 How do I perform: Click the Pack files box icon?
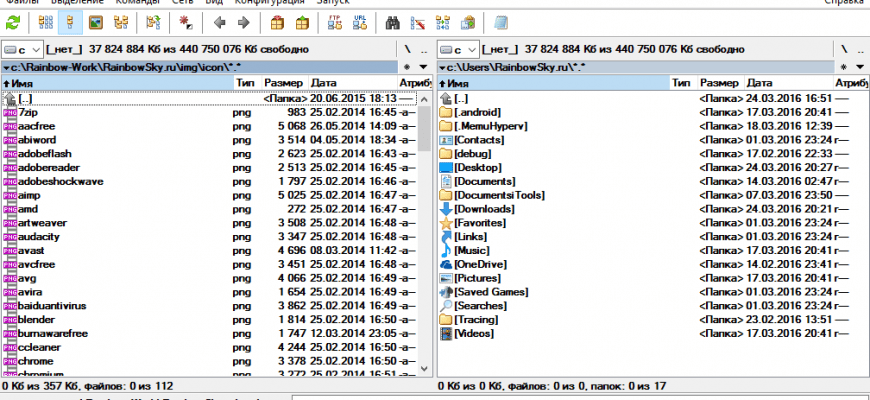tap(277, 23)
